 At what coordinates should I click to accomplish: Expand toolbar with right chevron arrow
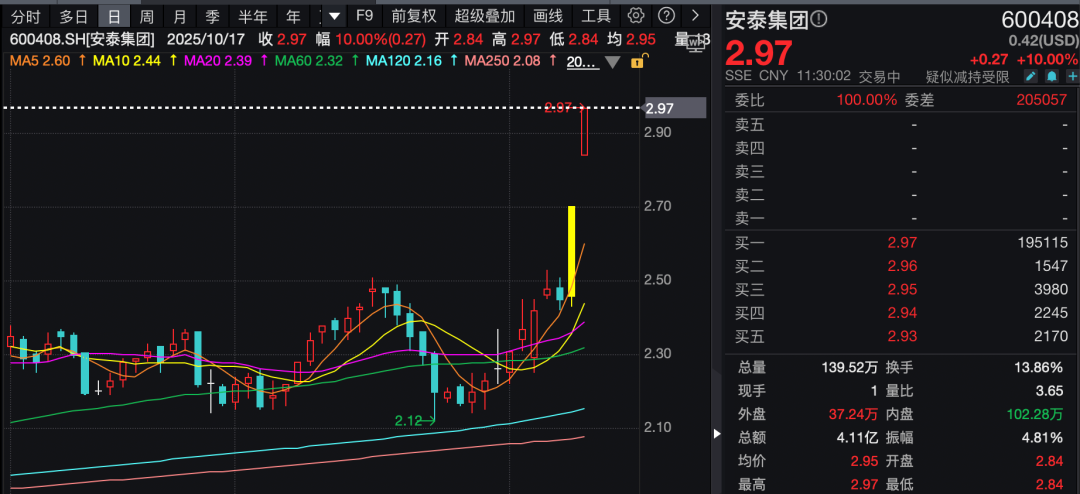(695, 16)
